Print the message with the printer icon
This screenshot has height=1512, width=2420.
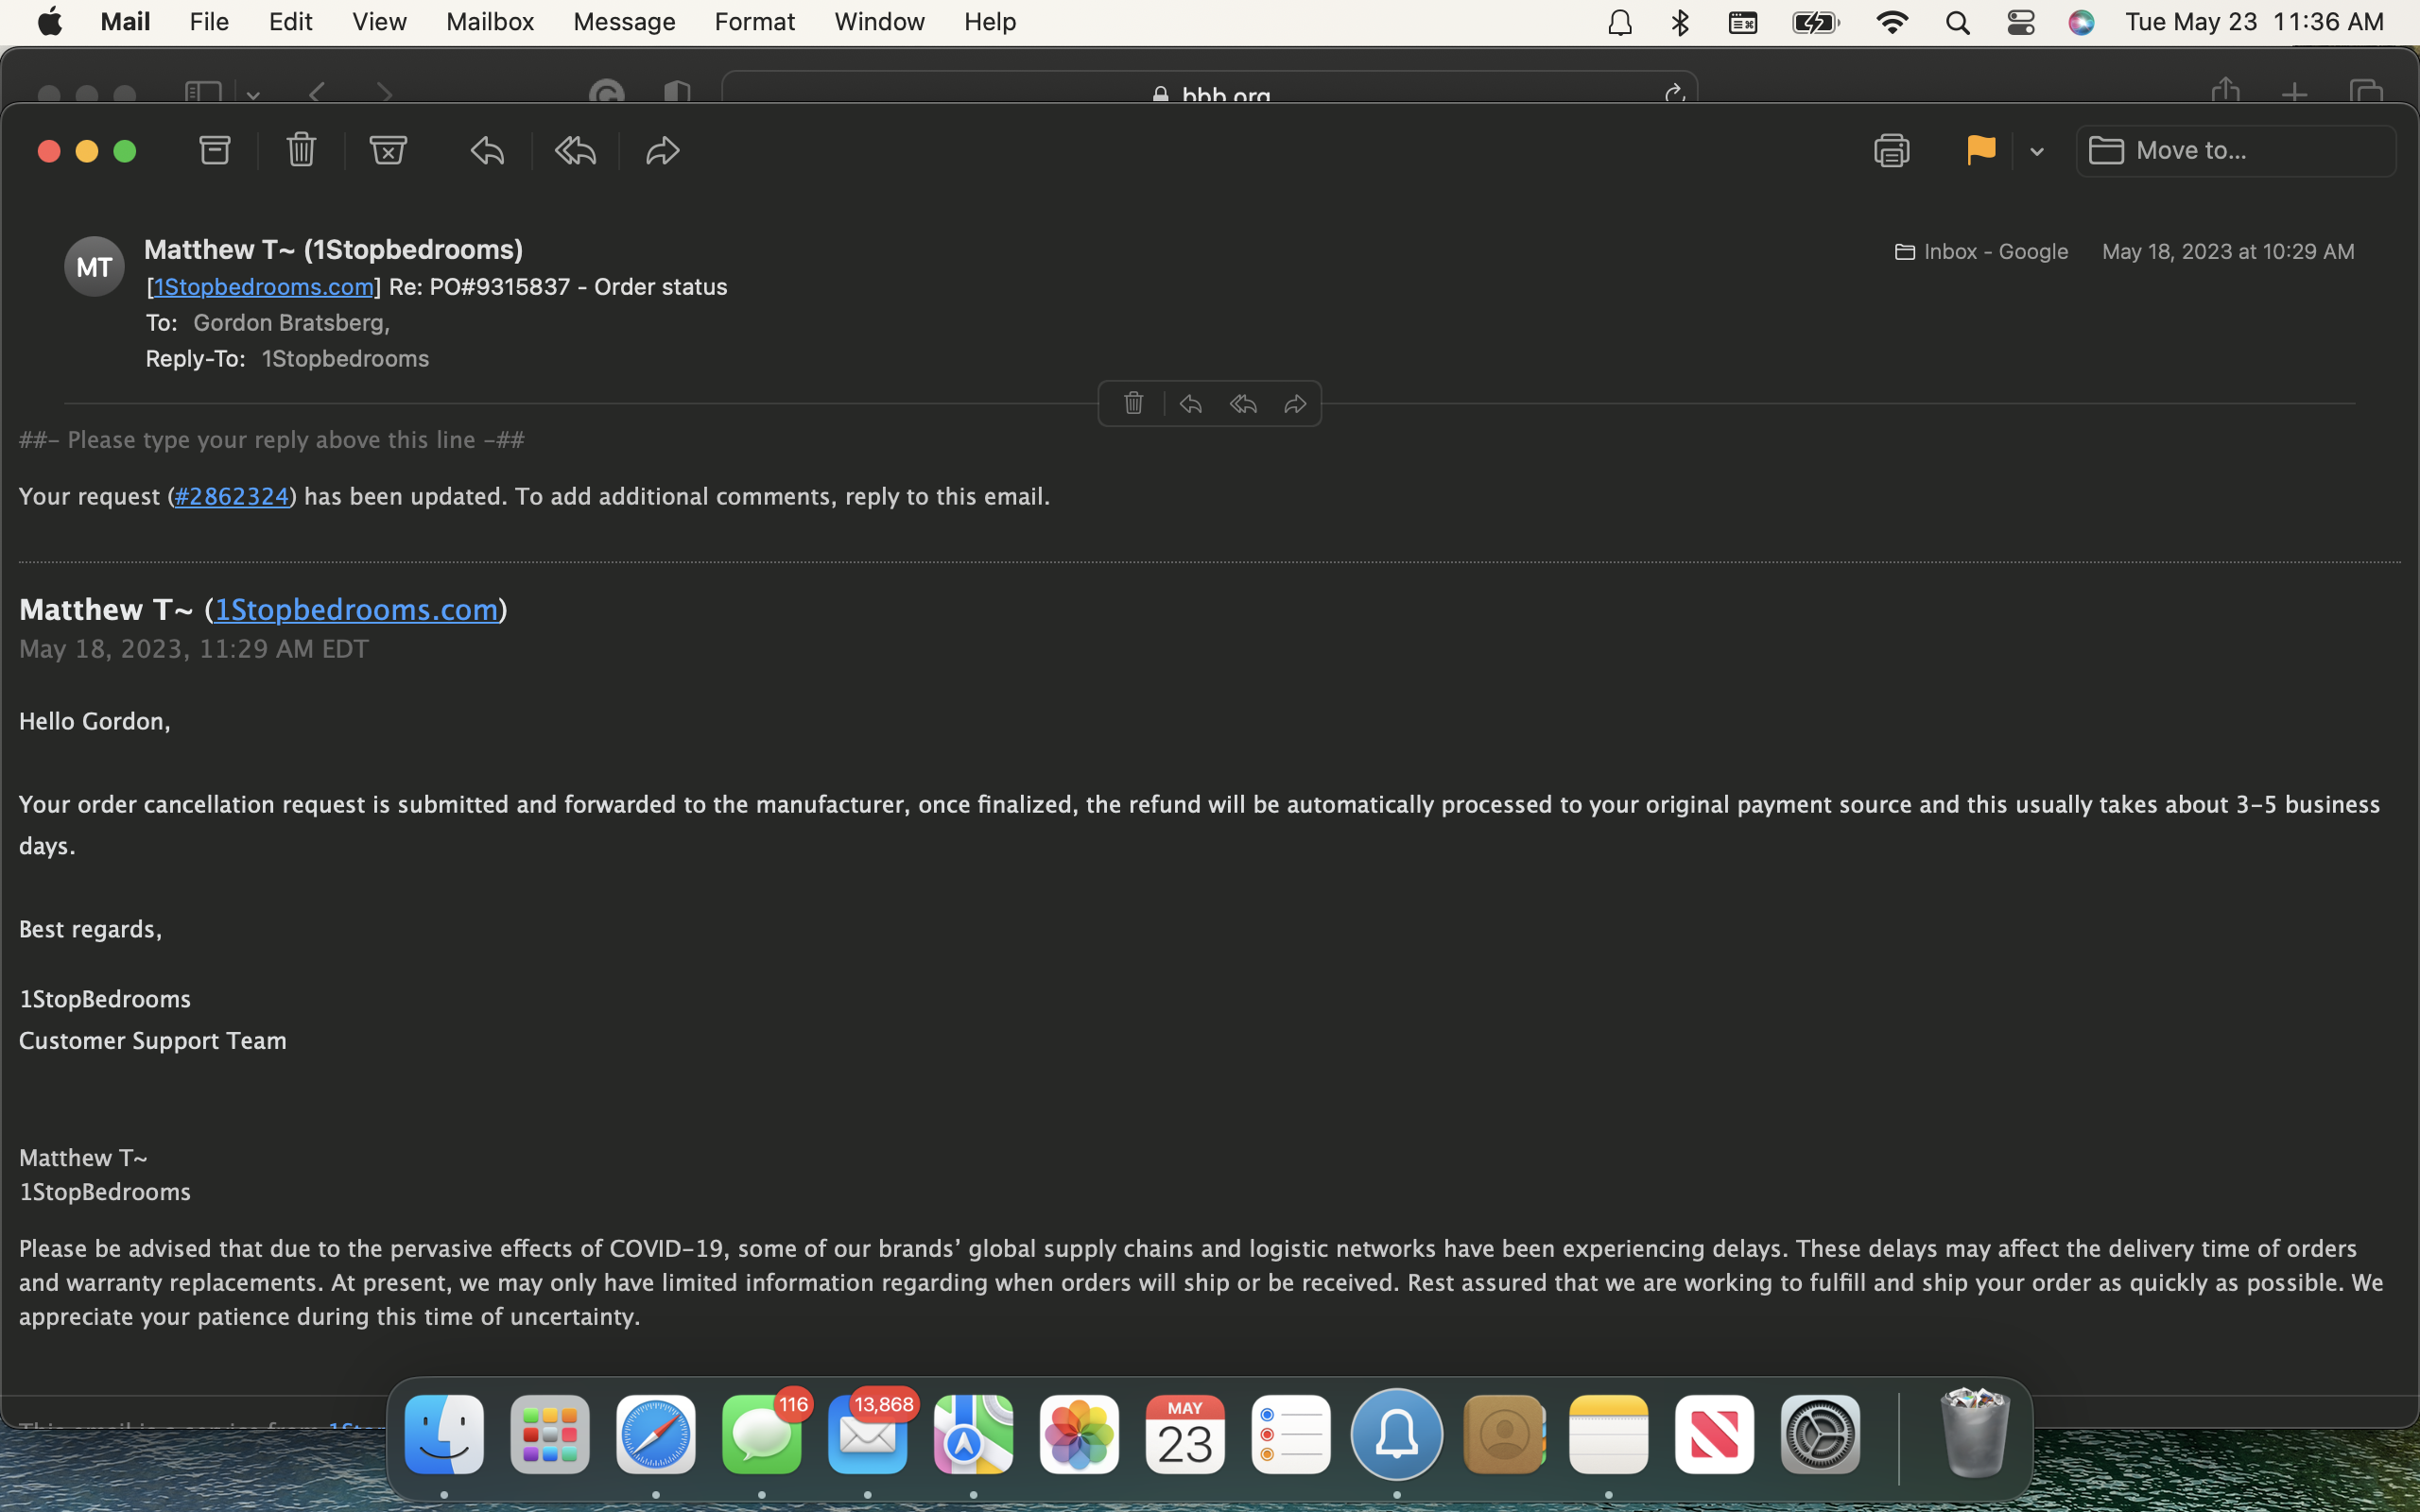(1891, 151)
